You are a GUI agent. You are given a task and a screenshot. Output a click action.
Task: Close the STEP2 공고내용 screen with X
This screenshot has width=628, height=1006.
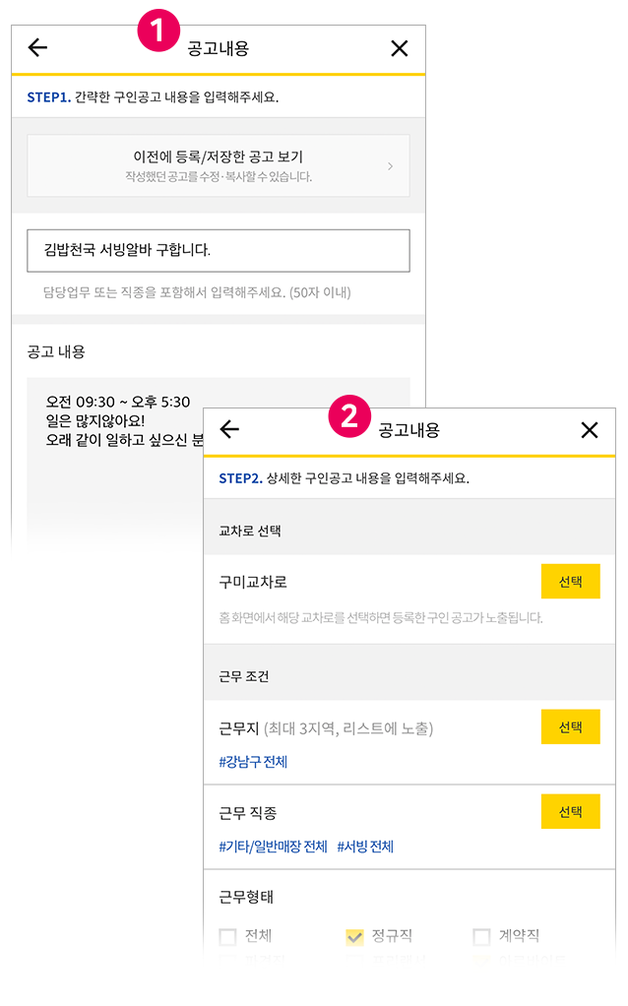pos(589,430)
